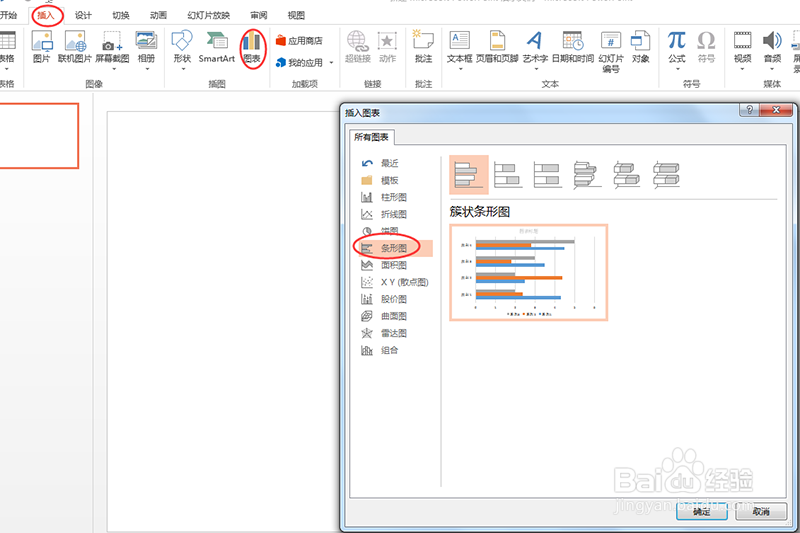Insert a 视频 video
Viewport: 800px width, 533px height.
[742, 47]
